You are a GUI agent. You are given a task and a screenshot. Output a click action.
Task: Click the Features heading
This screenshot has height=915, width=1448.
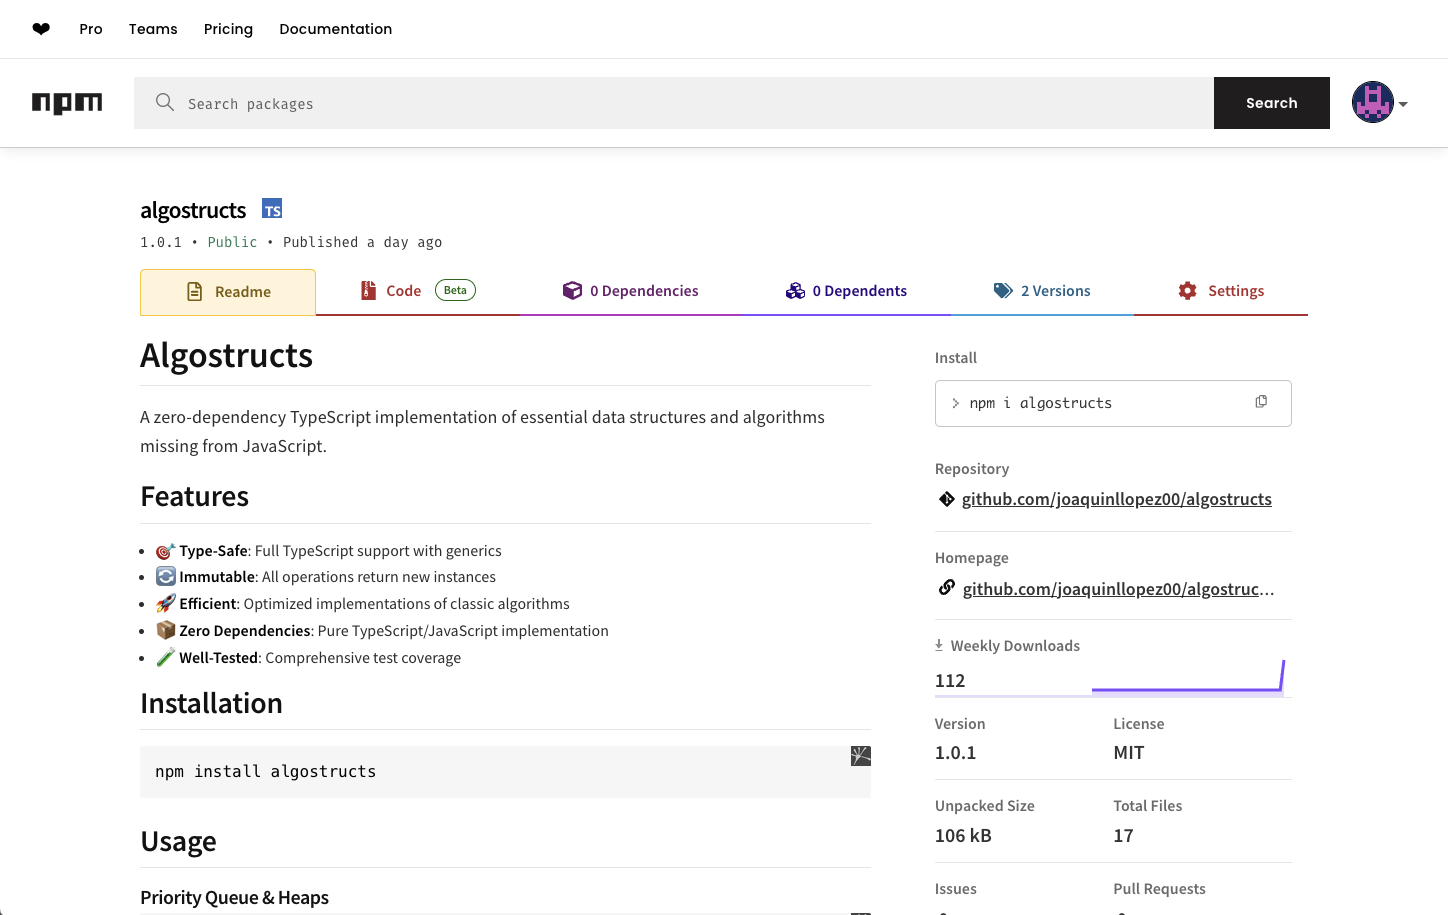[194, 497]
